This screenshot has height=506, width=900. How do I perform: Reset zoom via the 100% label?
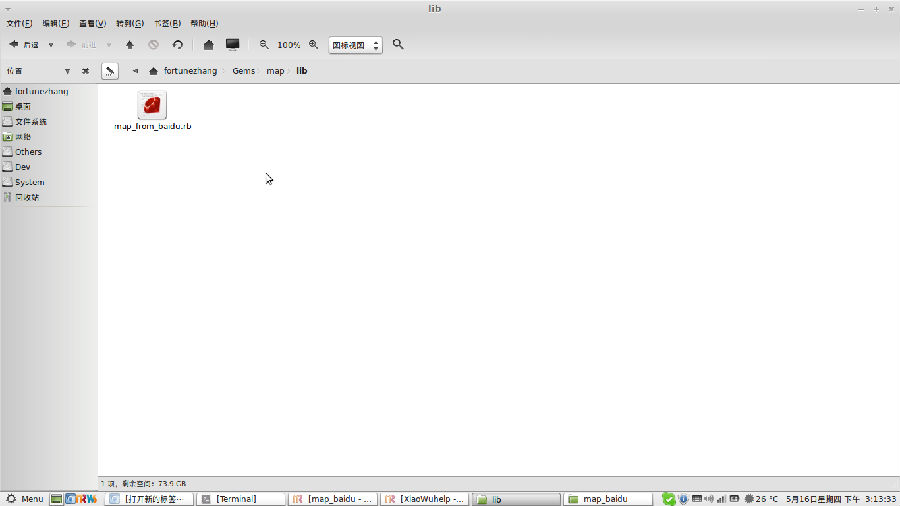pyautogui.click(x=289, y=45)
